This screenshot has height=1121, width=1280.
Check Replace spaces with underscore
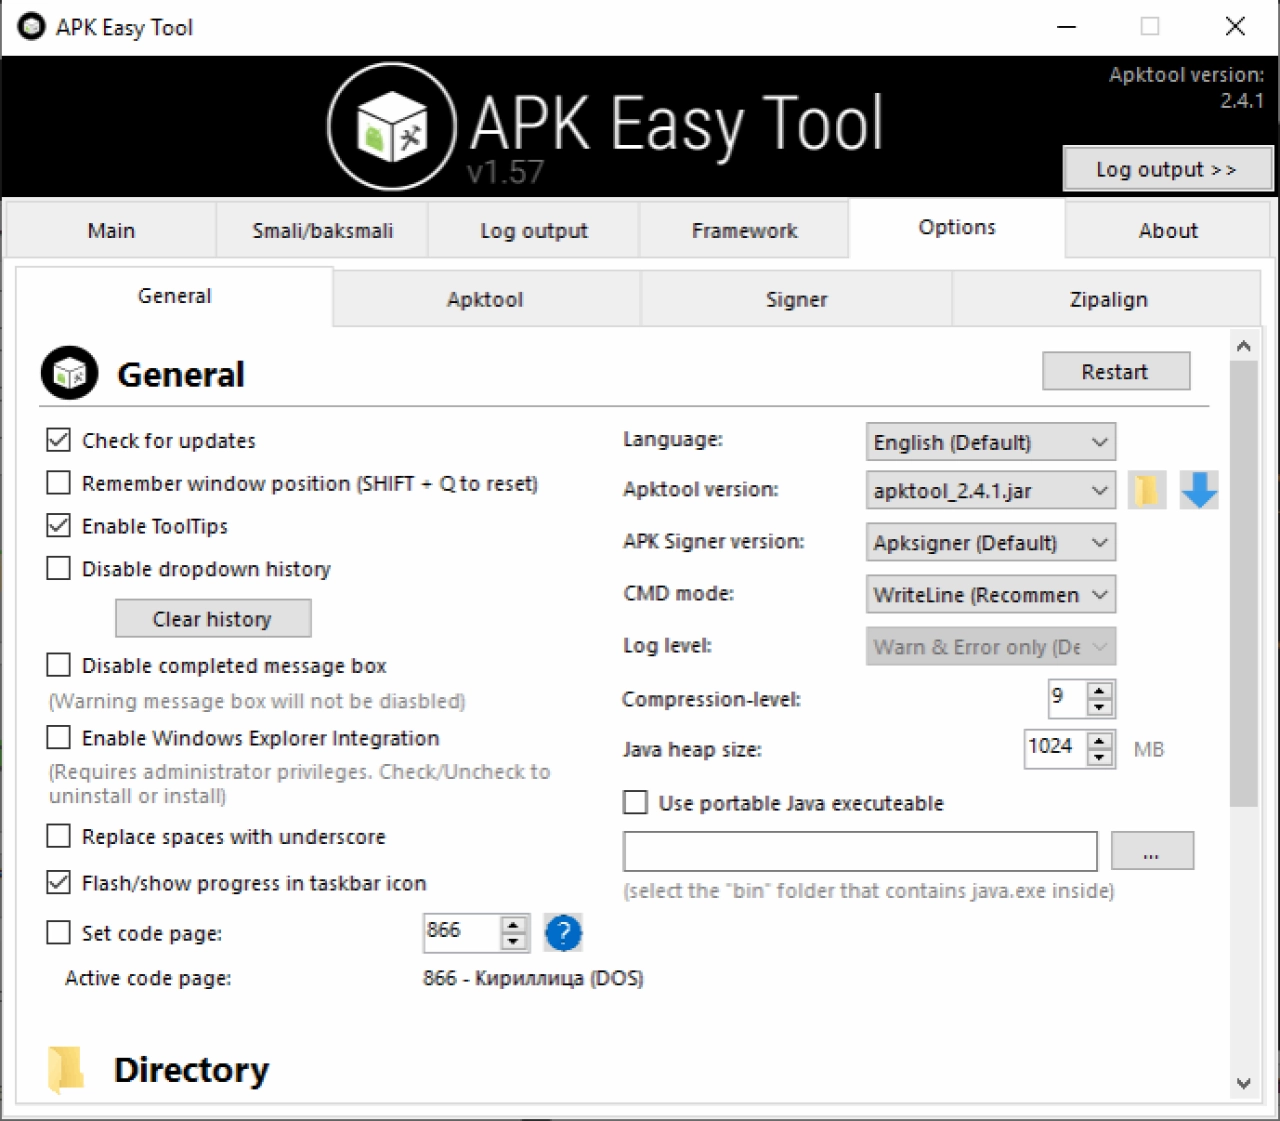coord(59,836)
